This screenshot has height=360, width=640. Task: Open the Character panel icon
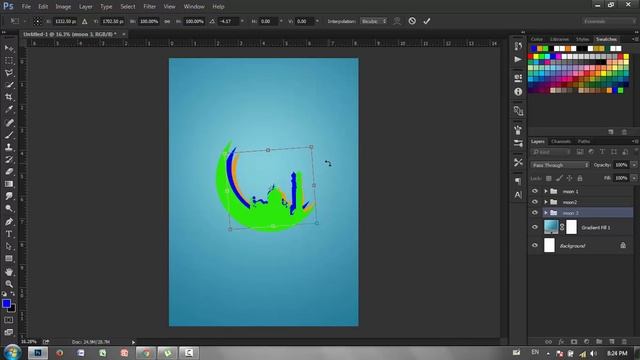coord(518,195)
